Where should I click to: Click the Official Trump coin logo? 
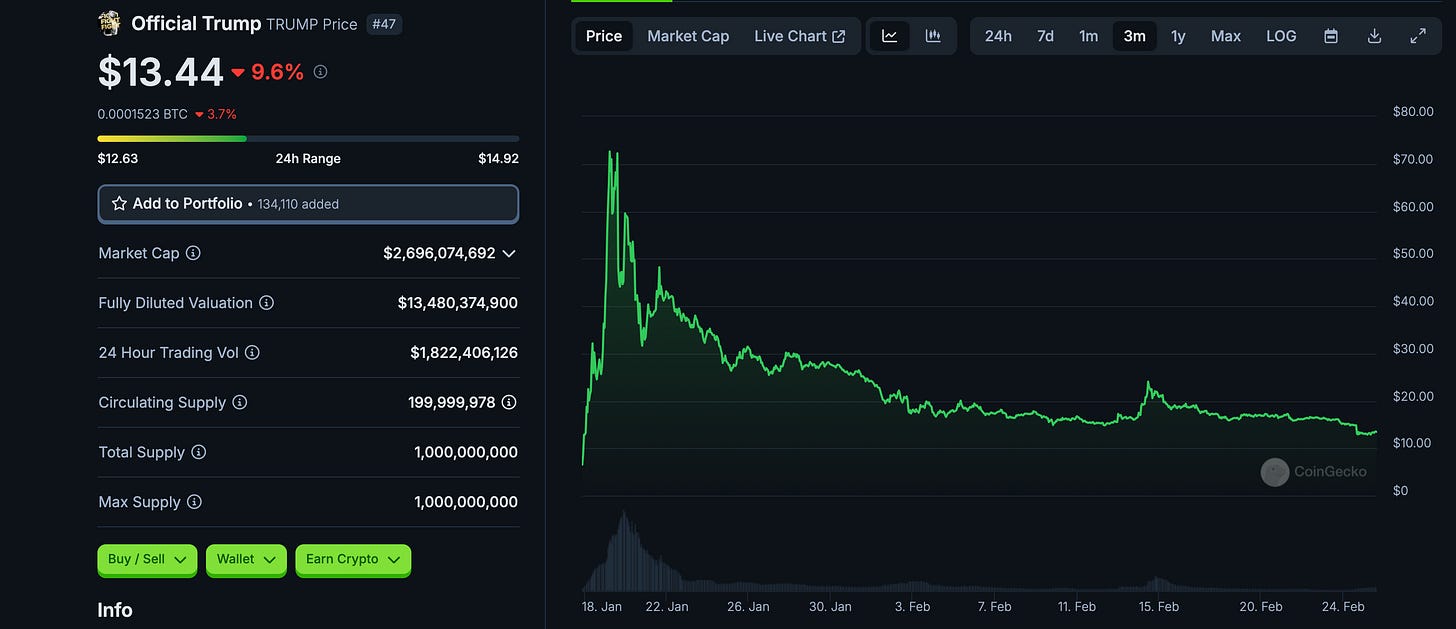click(x=110, y=23)
